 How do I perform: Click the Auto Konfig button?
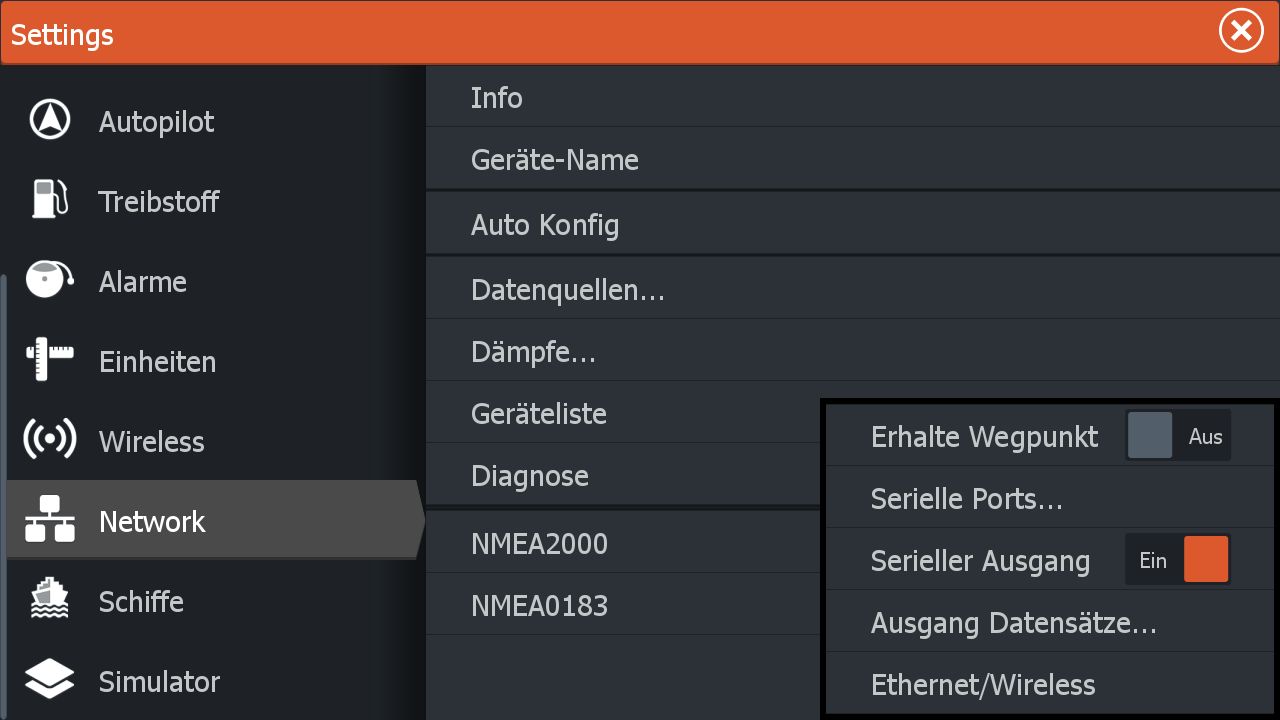[x=544, y=224]
